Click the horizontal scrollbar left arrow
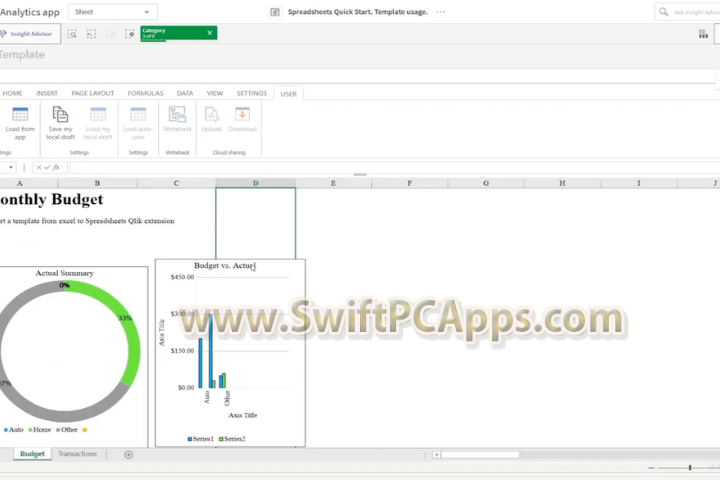720x480 pixels. point(436,455)
